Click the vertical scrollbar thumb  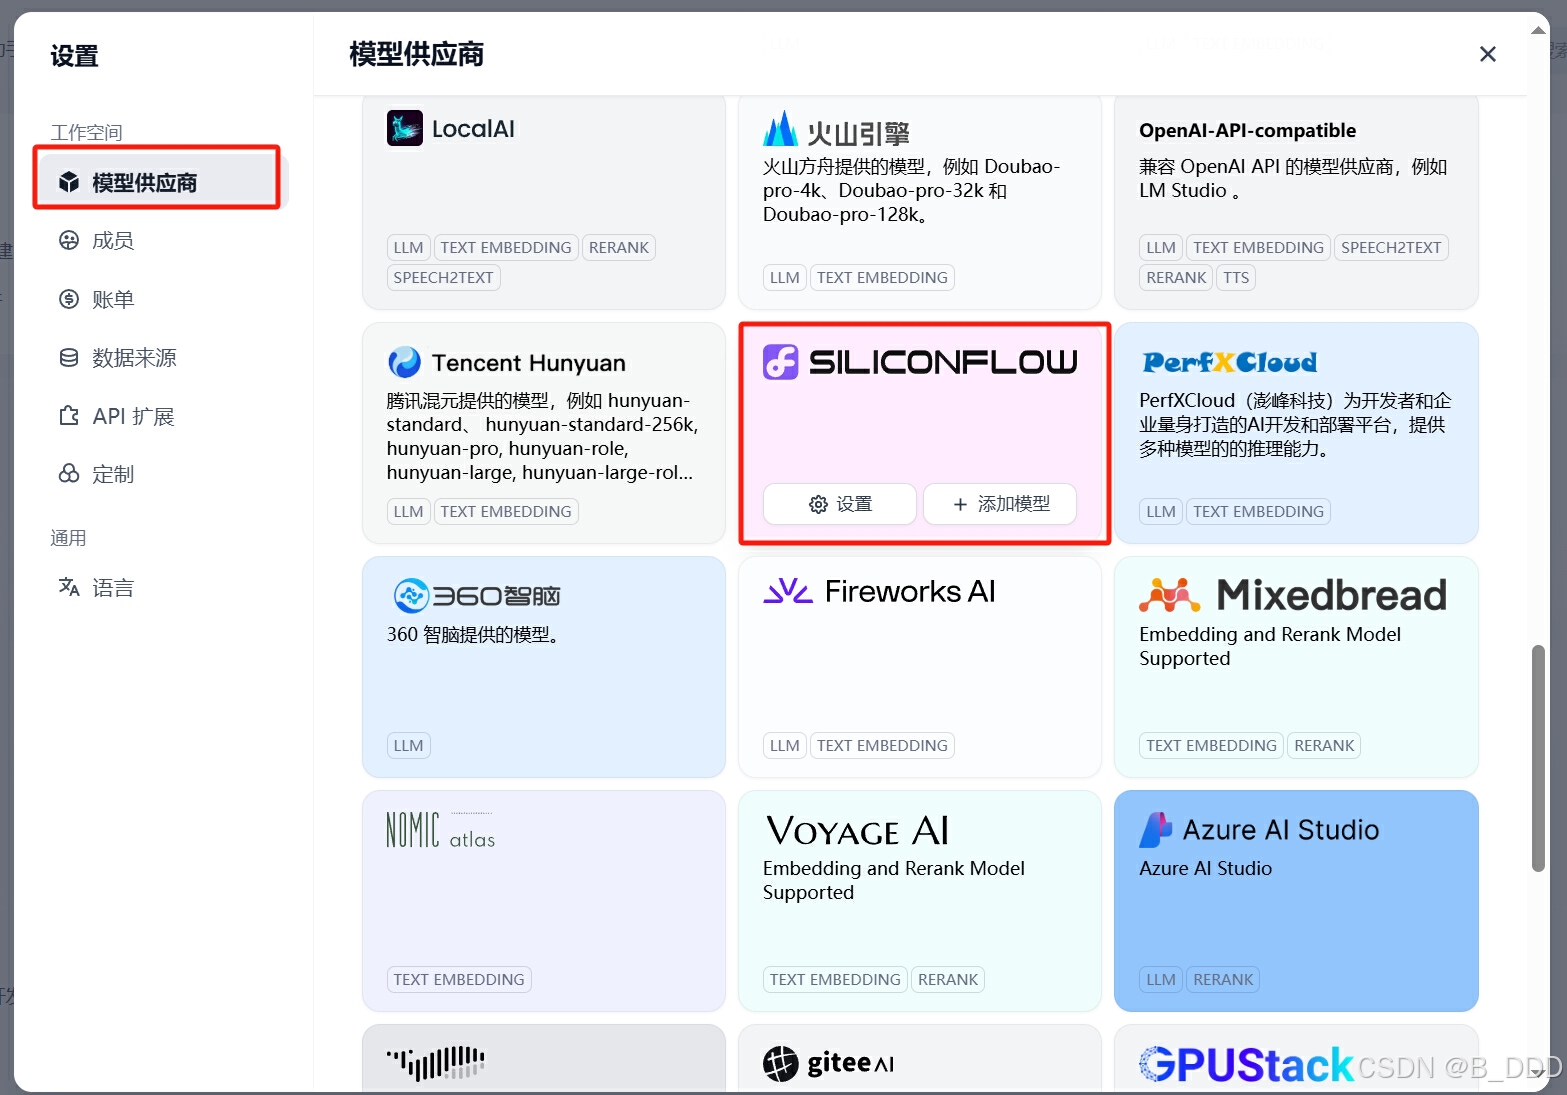1538,758
